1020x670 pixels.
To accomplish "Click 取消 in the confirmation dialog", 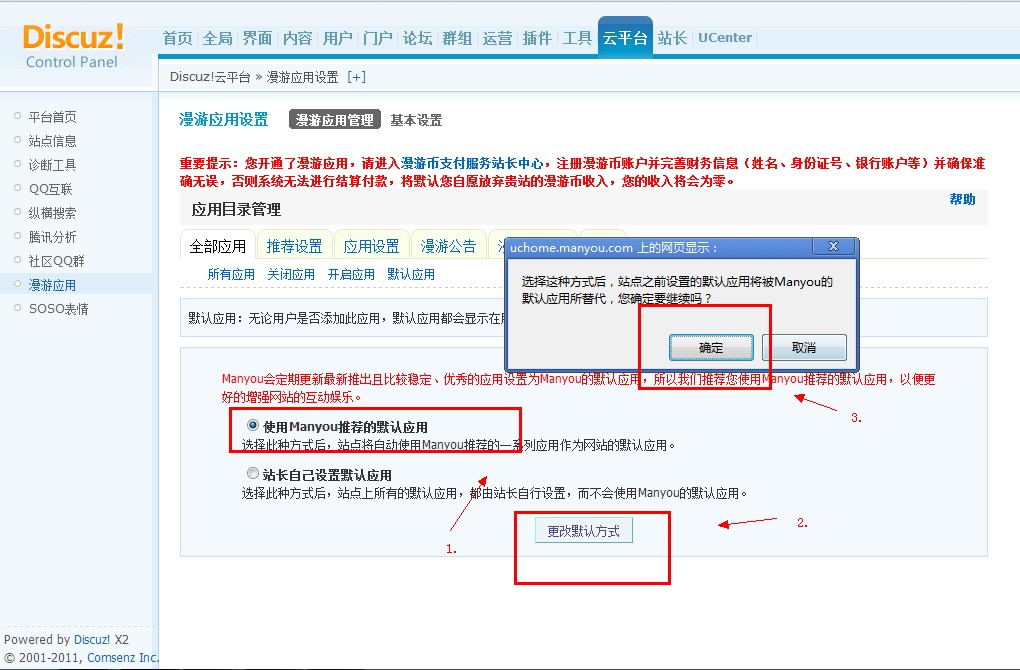I will tap(804, 347).
